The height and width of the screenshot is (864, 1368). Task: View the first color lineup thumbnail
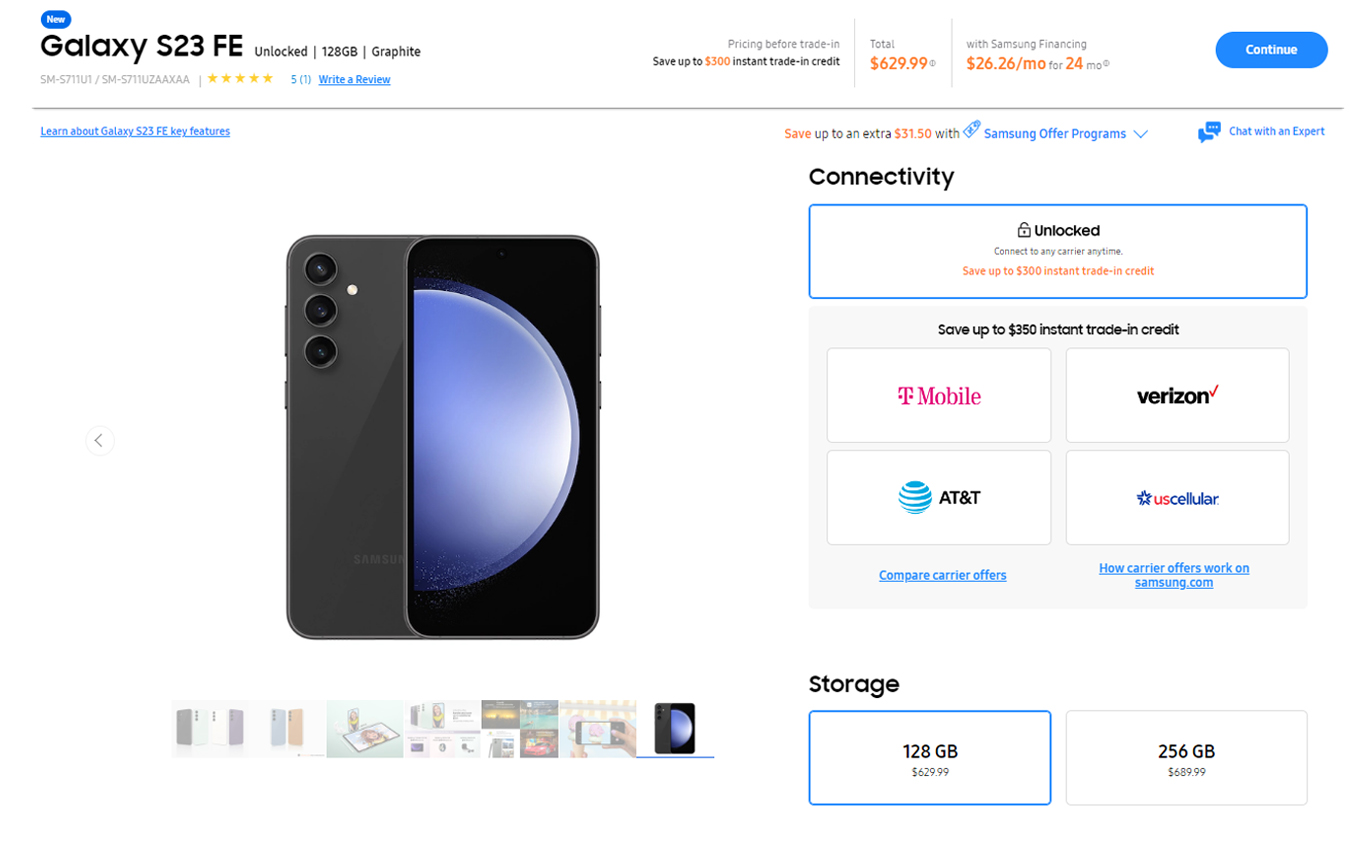click(x=209, y=728)
